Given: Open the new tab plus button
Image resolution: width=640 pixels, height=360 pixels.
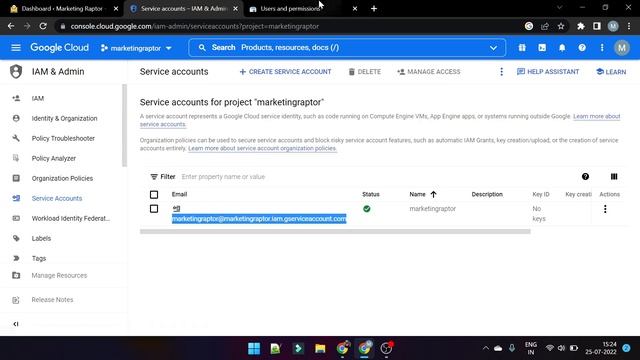Looking at the screenshot, I should [x=374, y=9].
